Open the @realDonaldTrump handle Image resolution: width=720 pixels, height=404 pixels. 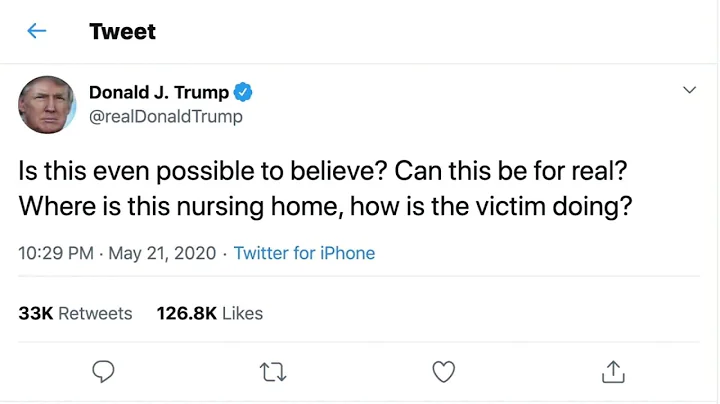pyautogui.click(x=165, y=117)
